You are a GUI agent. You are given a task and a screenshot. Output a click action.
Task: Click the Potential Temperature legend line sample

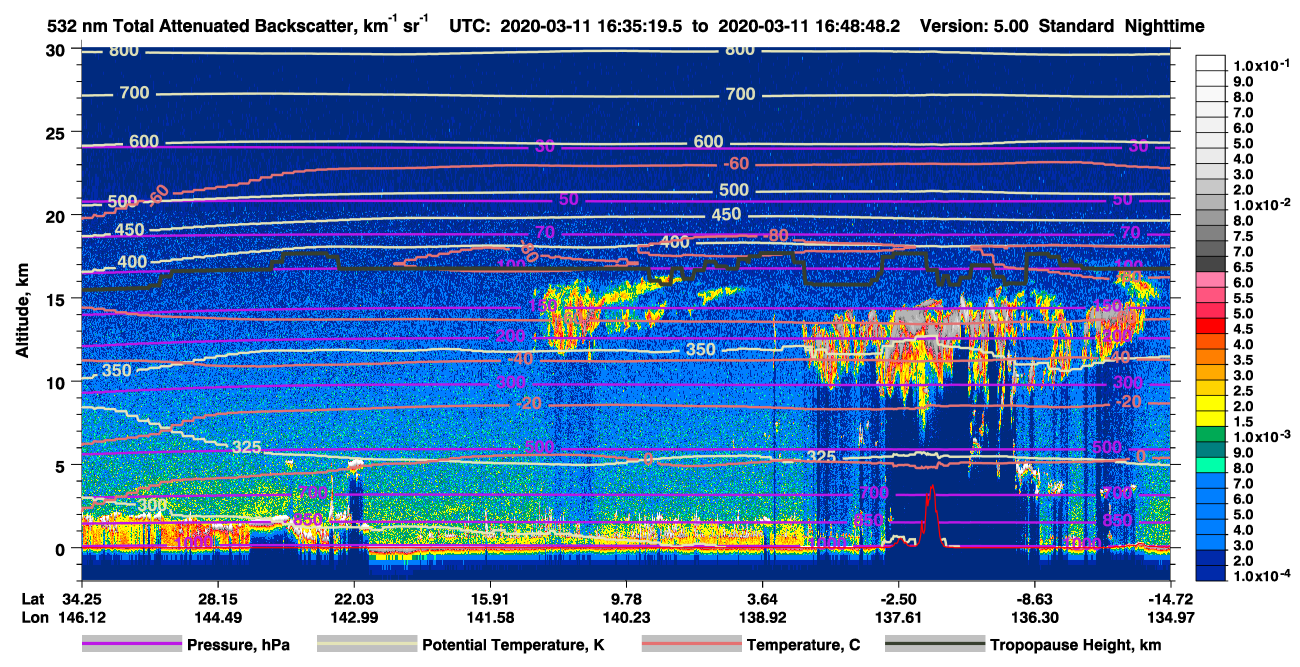pos(366,645)
